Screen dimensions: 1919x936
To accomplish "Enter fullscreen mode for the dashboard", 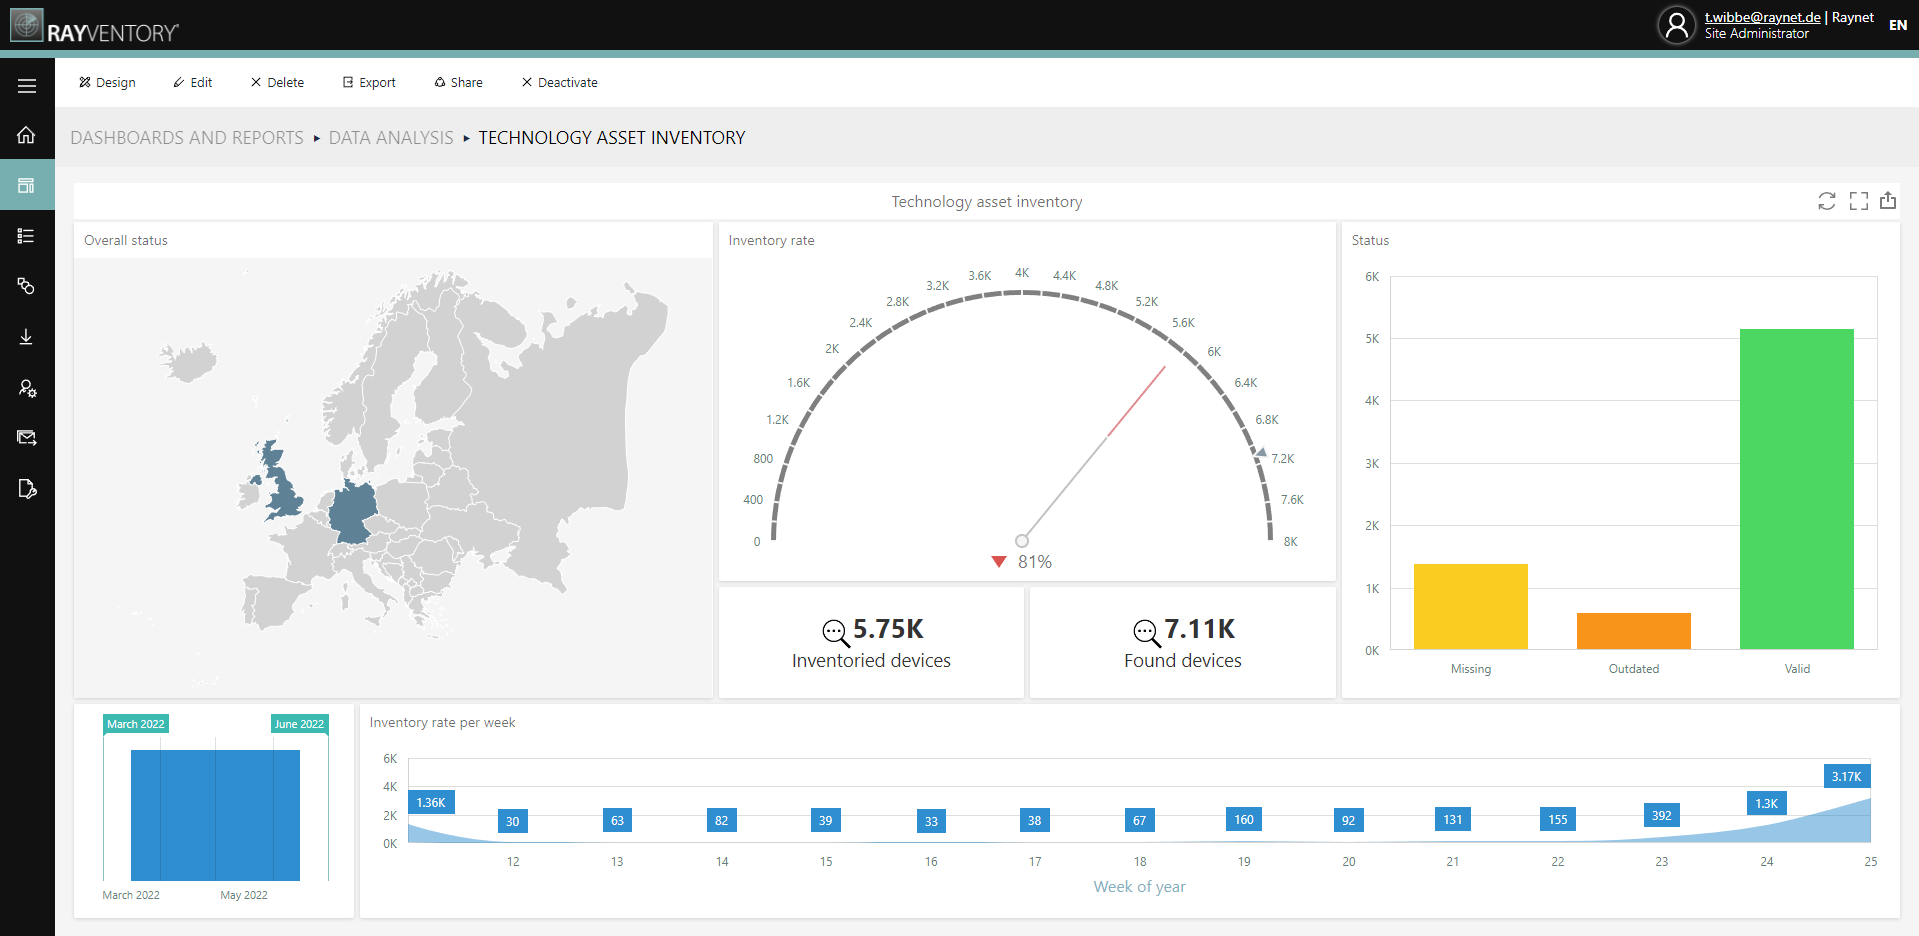I will [x=1858, y=201].
